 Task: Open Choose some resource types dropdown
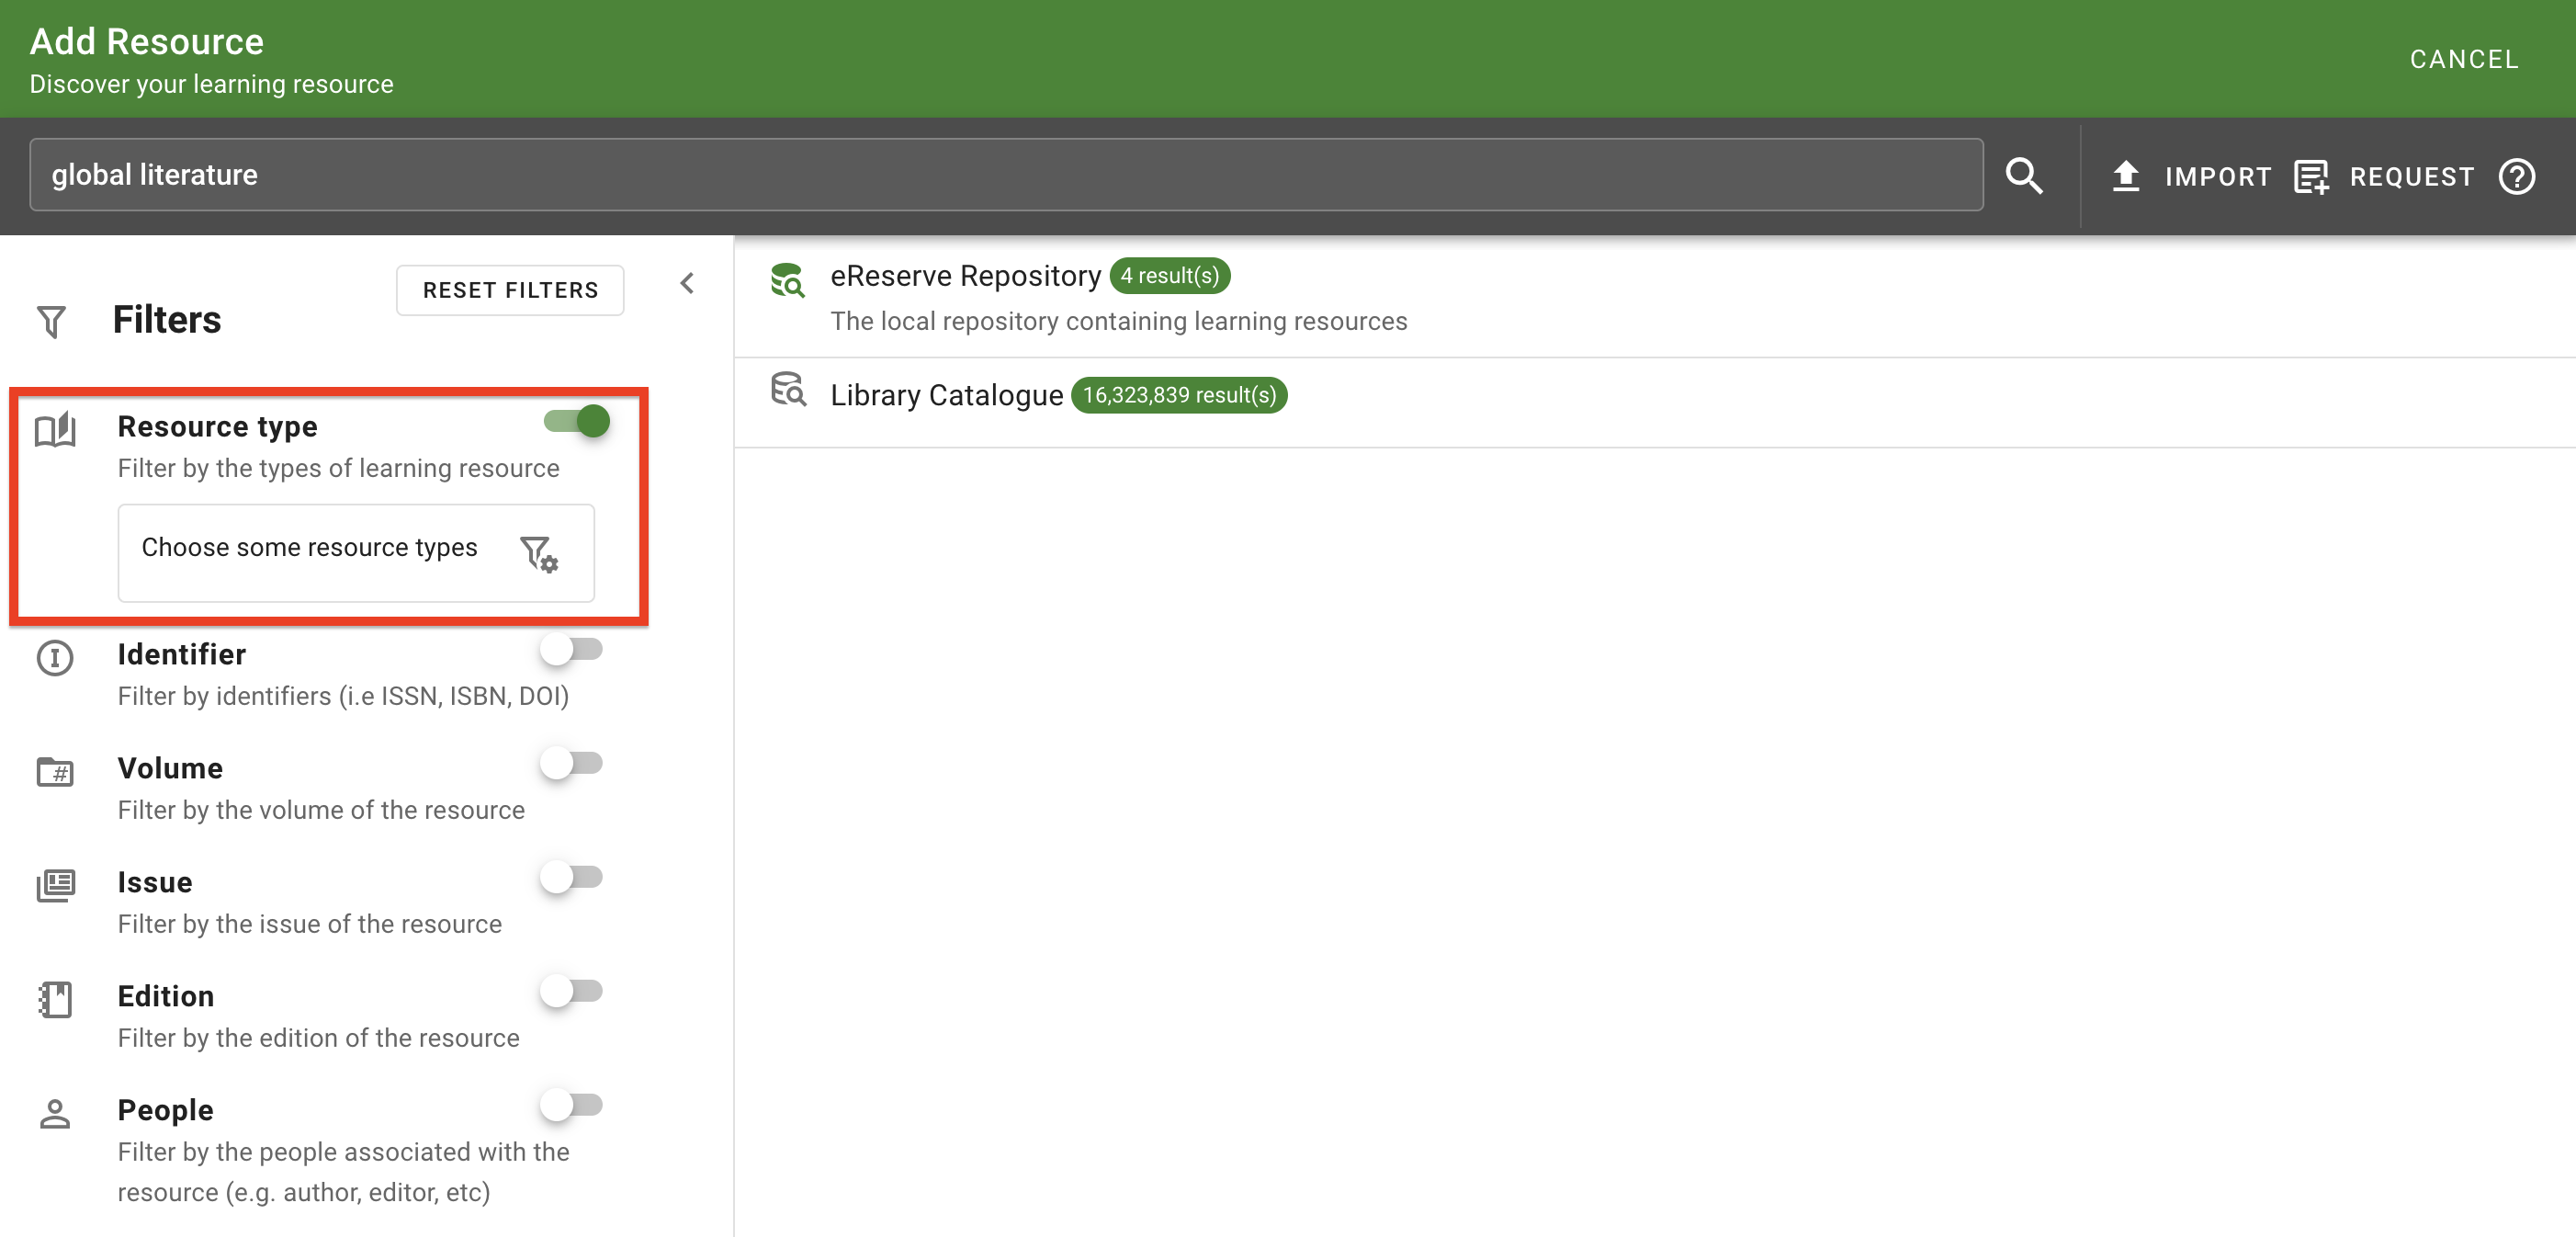(310, 548)
